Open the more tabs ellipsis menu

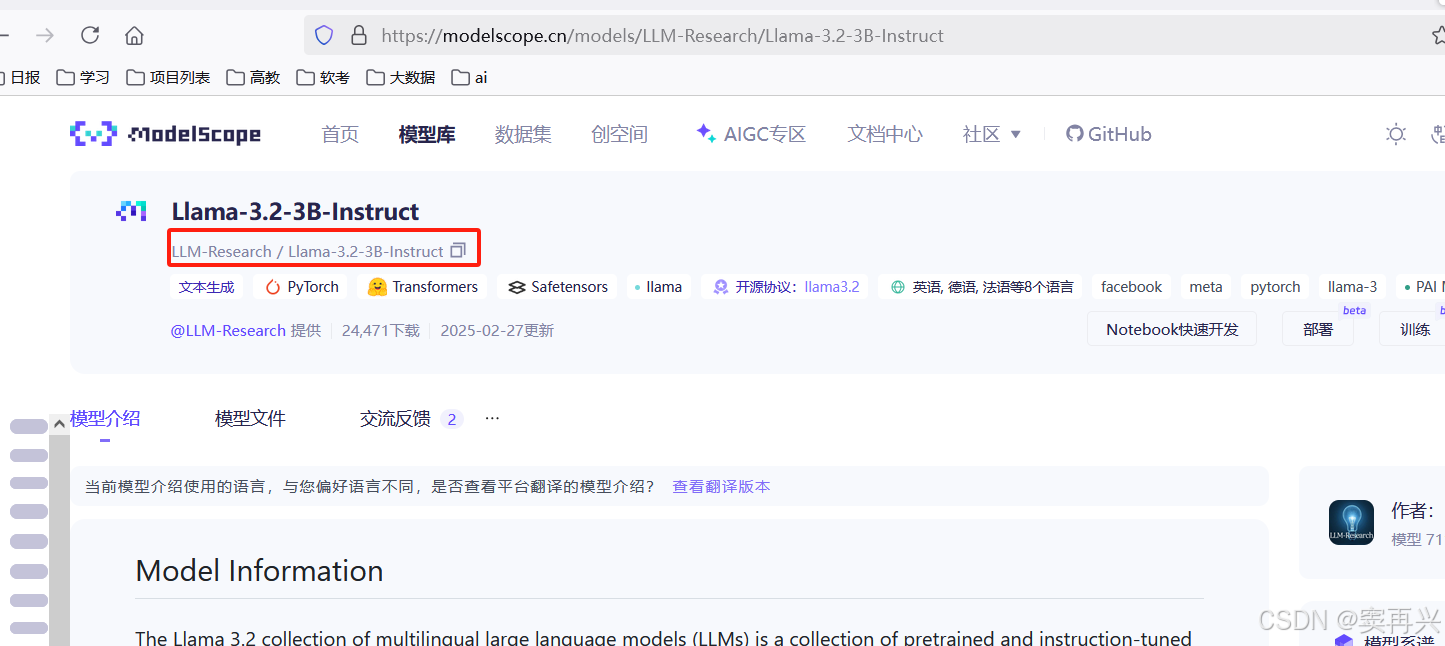coord(492,418)
